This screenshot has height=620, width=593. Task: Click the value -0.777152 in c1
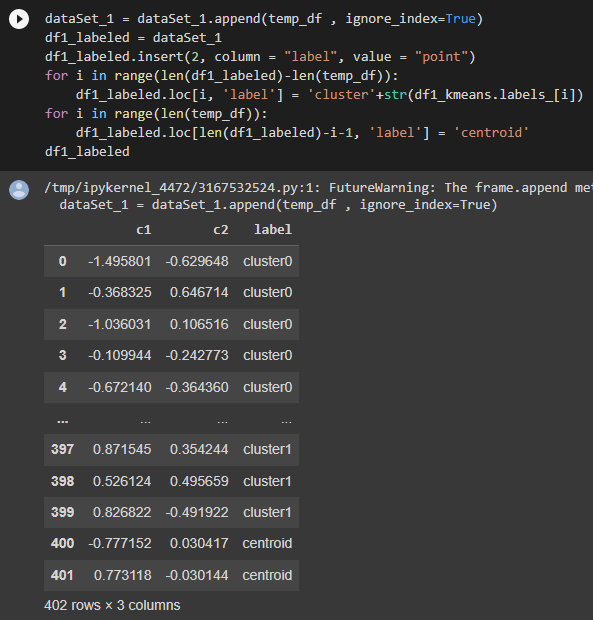(x=120, y=544)
